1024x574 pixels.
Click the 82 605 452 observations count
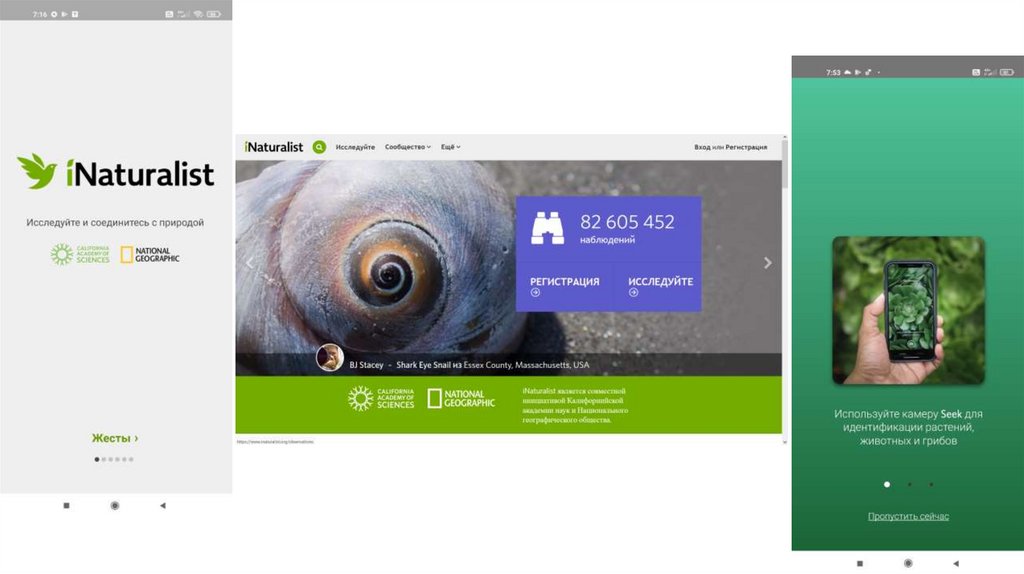(x=627, y=222)
